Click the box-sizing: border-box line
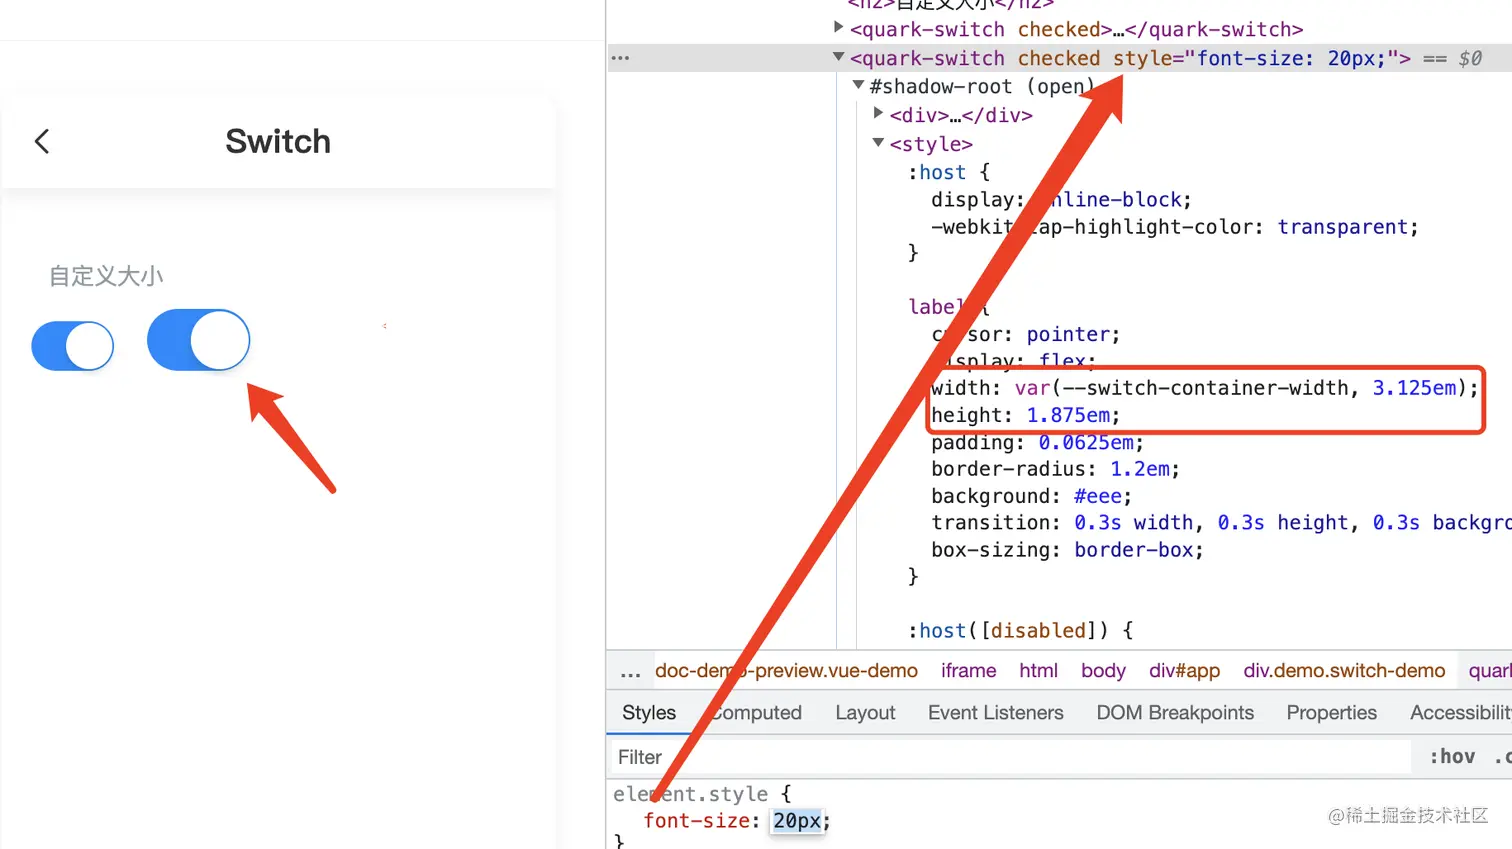1512x849 pixels. coord(1067,550)
